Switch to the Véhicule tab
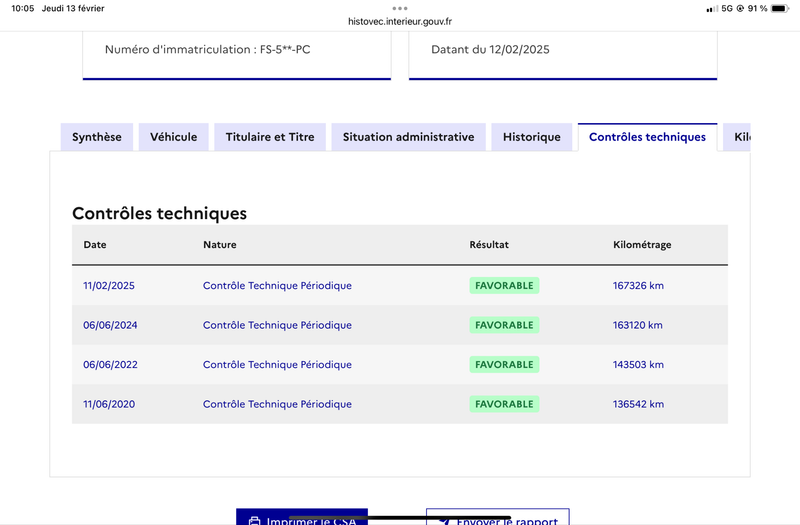 (173, 137)
